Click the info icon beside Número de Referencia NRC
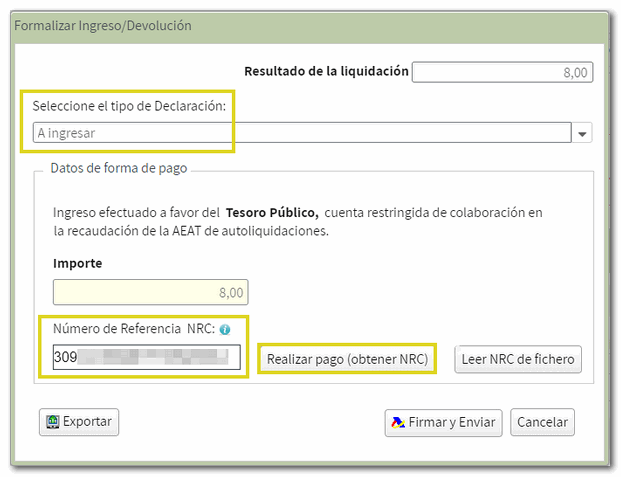The height and width of the screenshot is (477, 621). (225, 329)
